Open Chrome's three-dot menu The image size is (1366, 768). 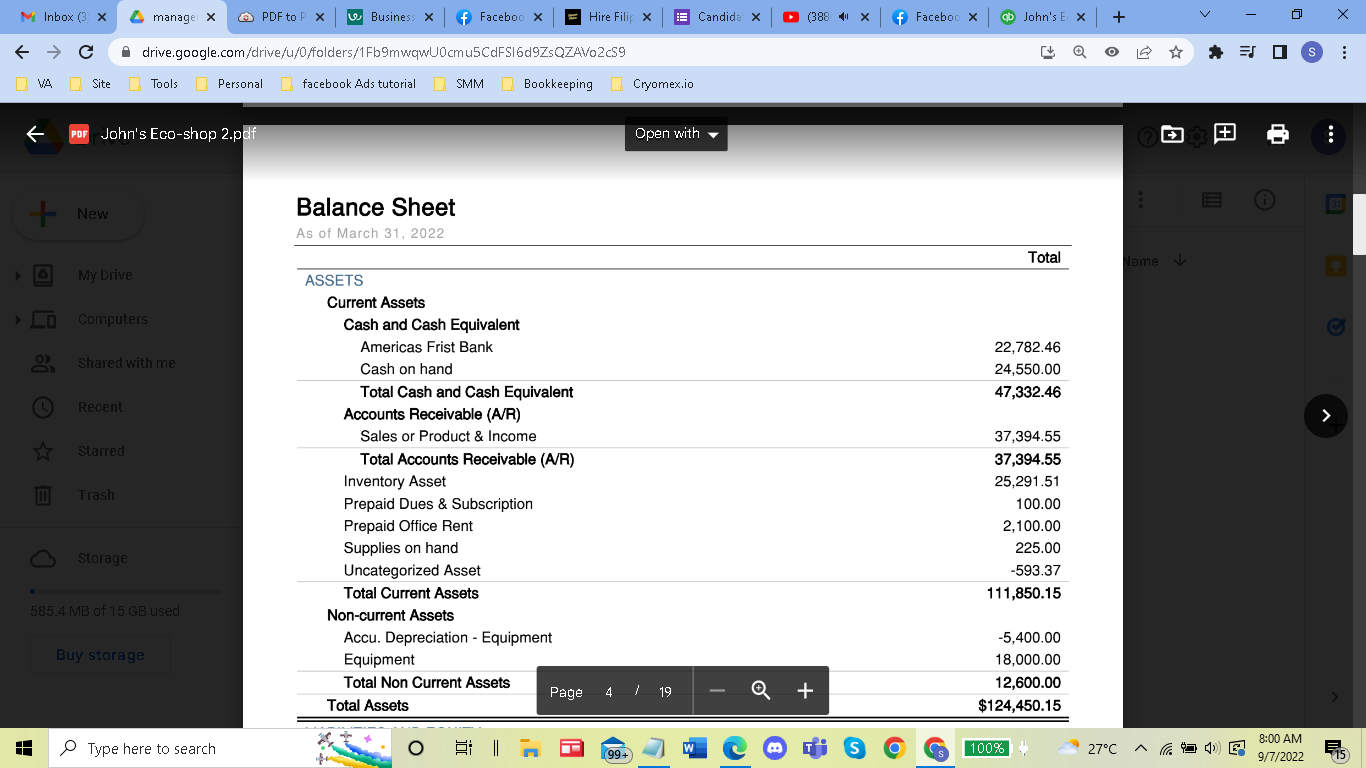click(1345, 52)
